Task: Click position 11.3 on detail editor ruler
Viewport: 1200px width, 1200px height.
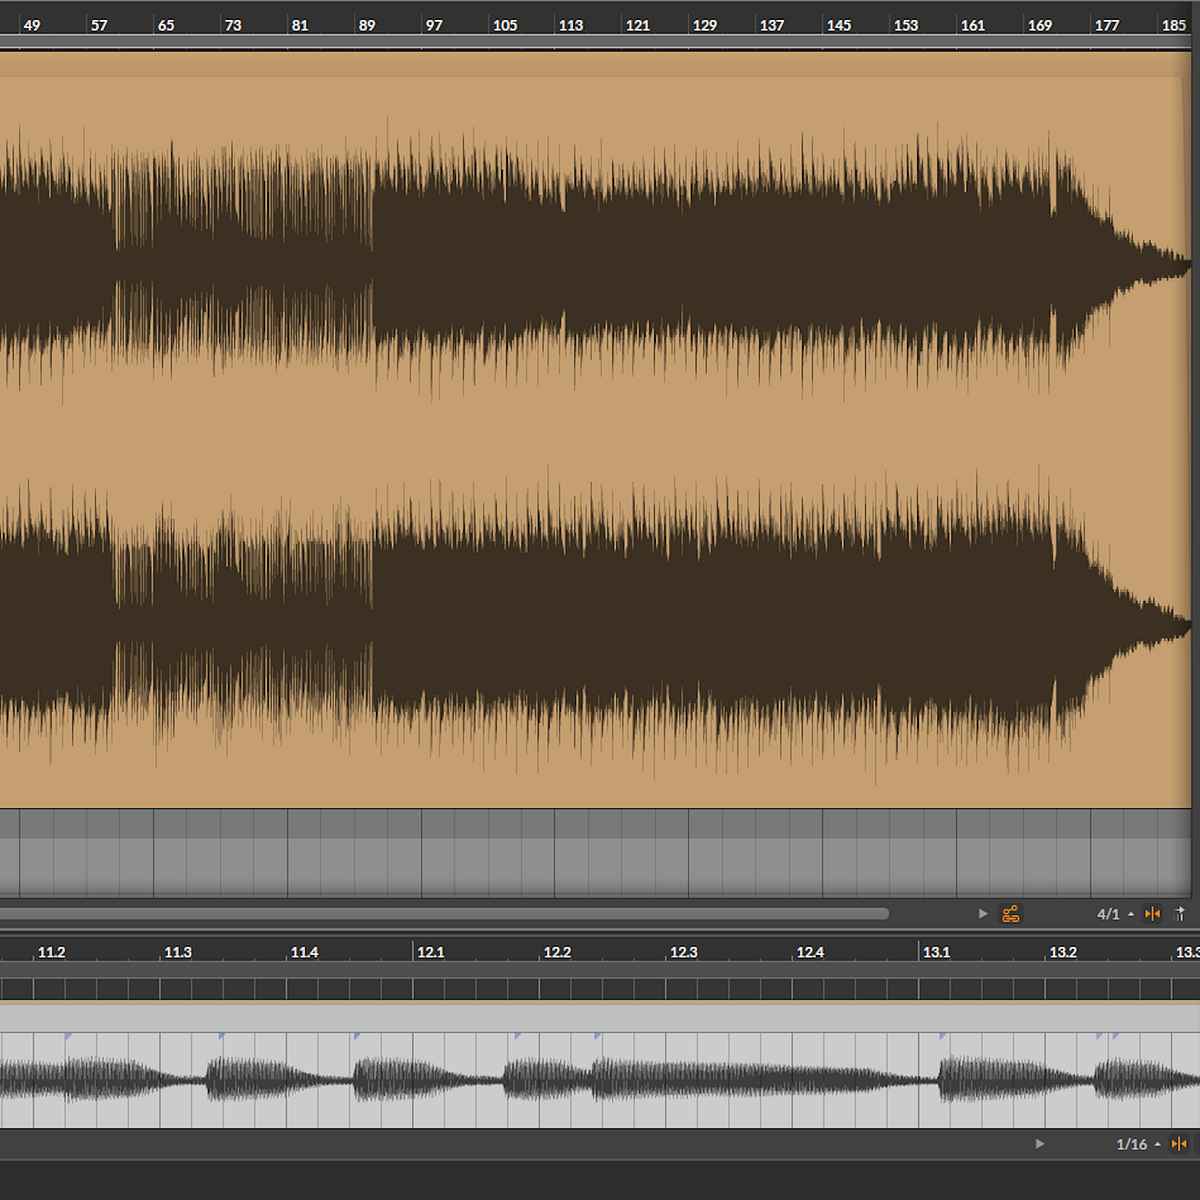Action: 177,952
